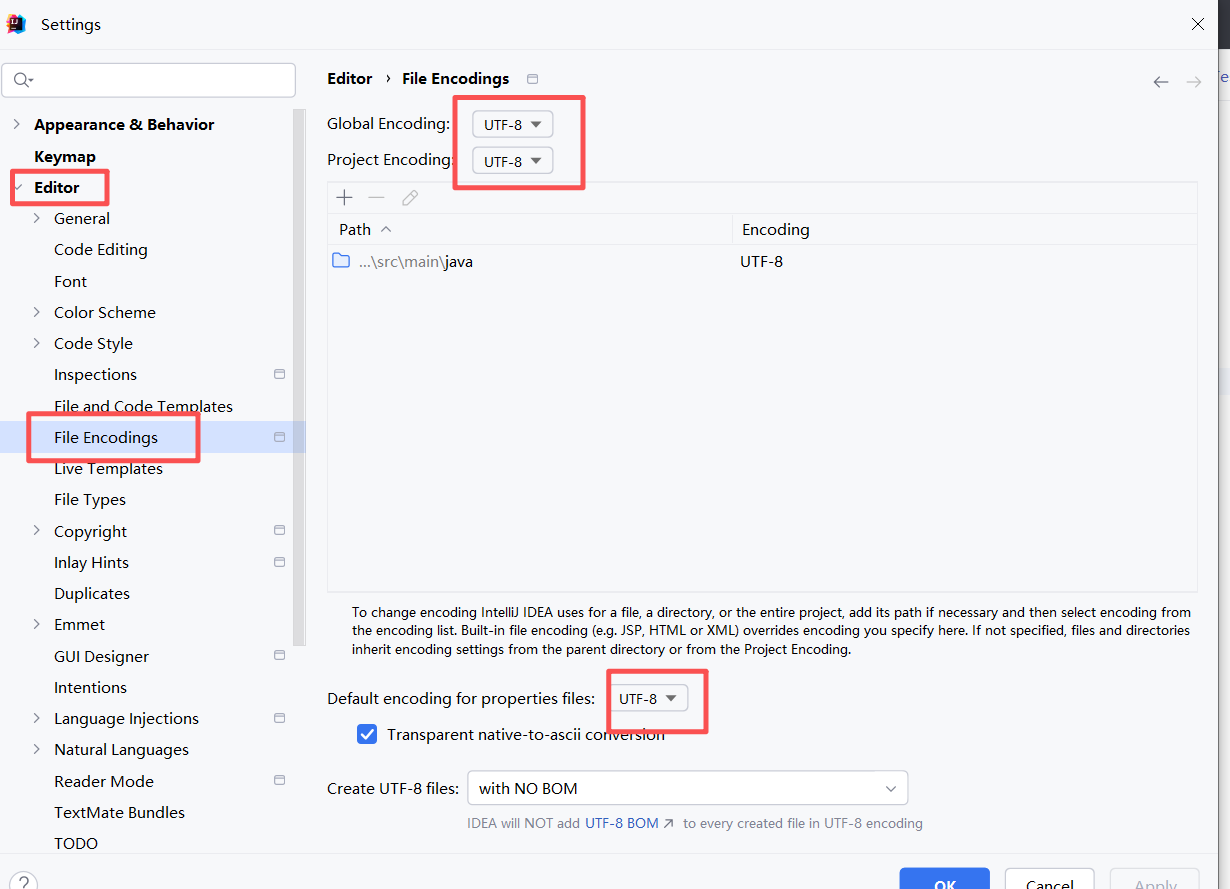The height and width of the screenshot is (889, 1230).
Task: Expand the Color Scheme node
Action: [x=37, y=312]
